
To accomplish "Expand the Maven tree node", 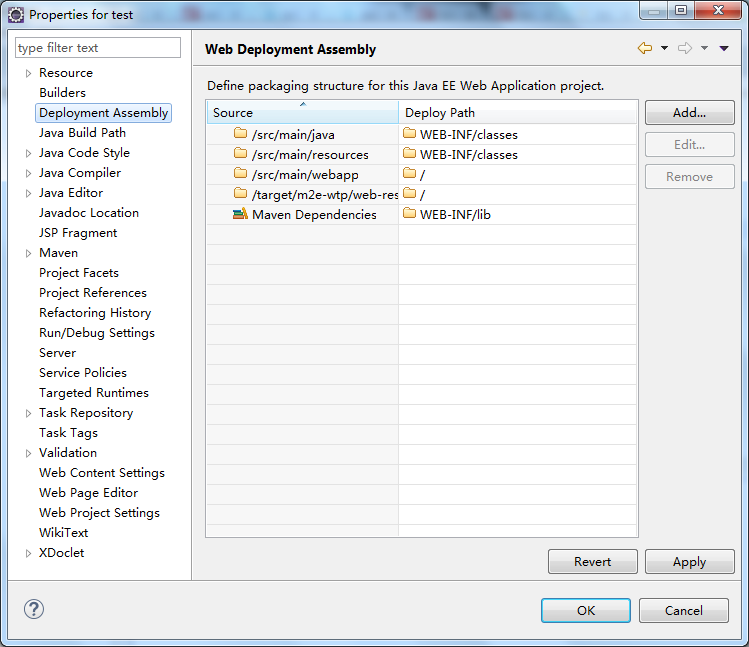I will [x=28, y=253].
